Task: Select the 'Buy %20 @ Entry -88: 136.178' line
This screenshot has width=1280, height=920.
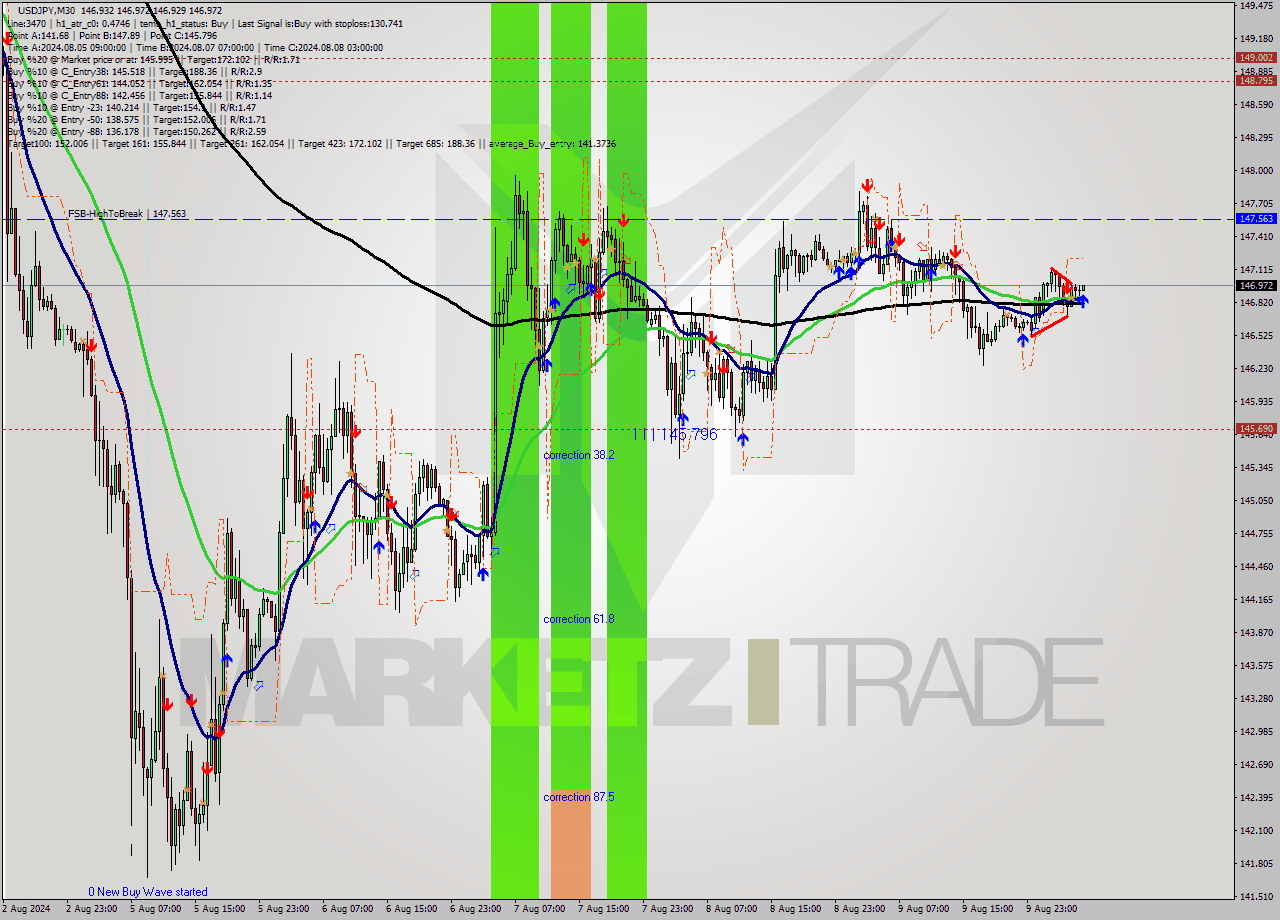Action: tap(75, 131)
